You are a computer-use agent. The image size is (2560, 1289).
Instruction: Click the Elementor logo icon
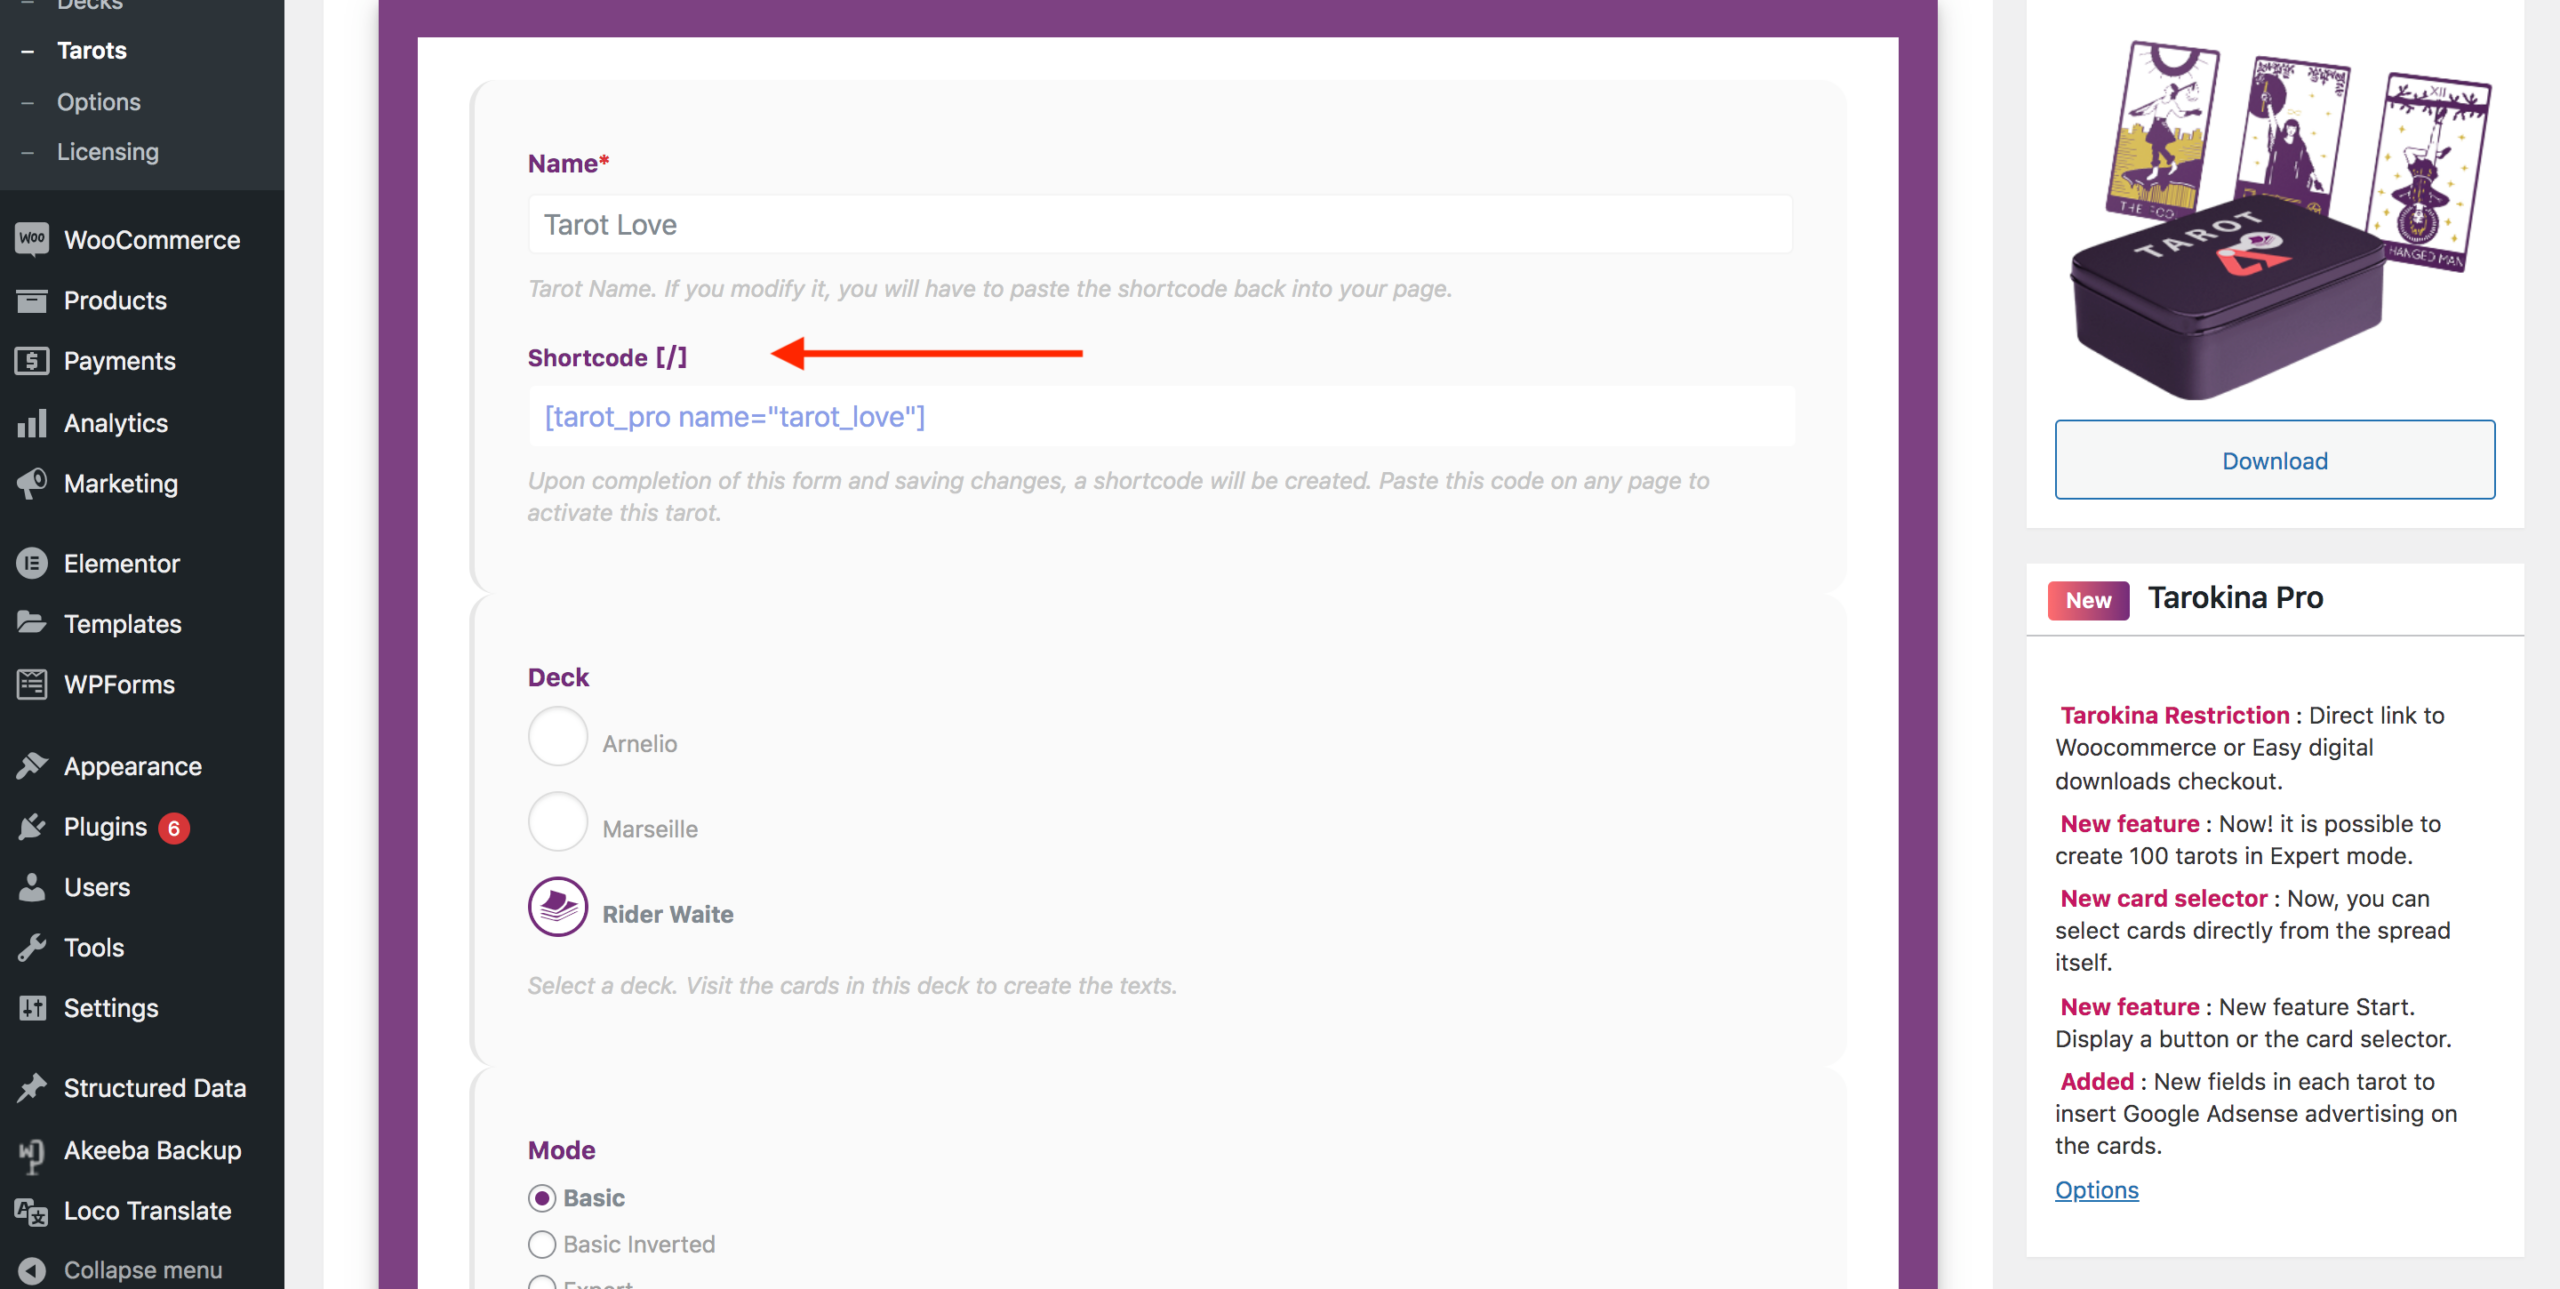[x=32, y=563]
